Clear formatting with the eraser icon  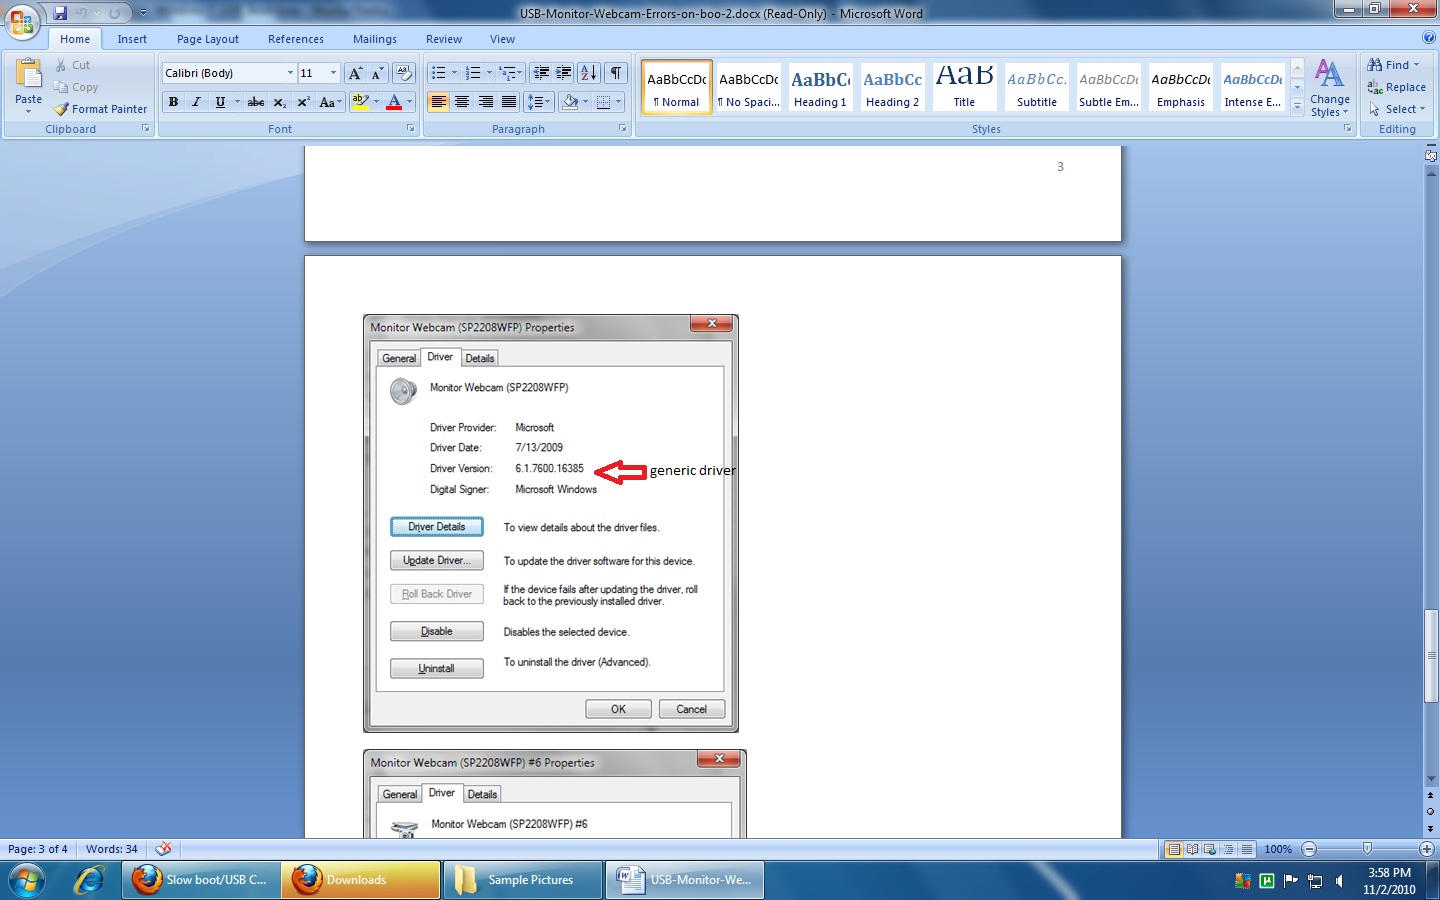(x=404, y=73)
